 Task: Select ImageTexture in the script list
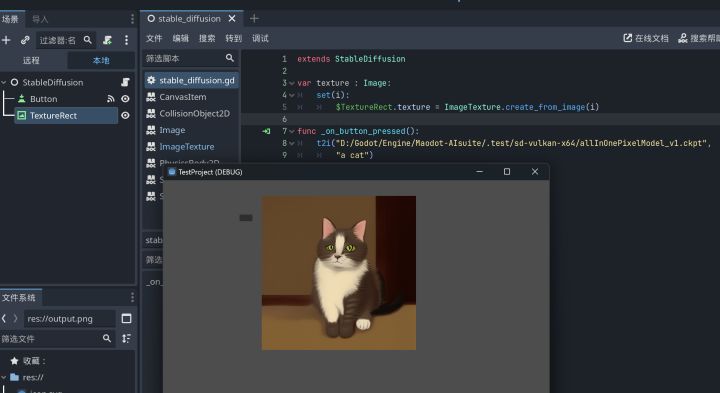pyautogui.click(x=186, y=147)
